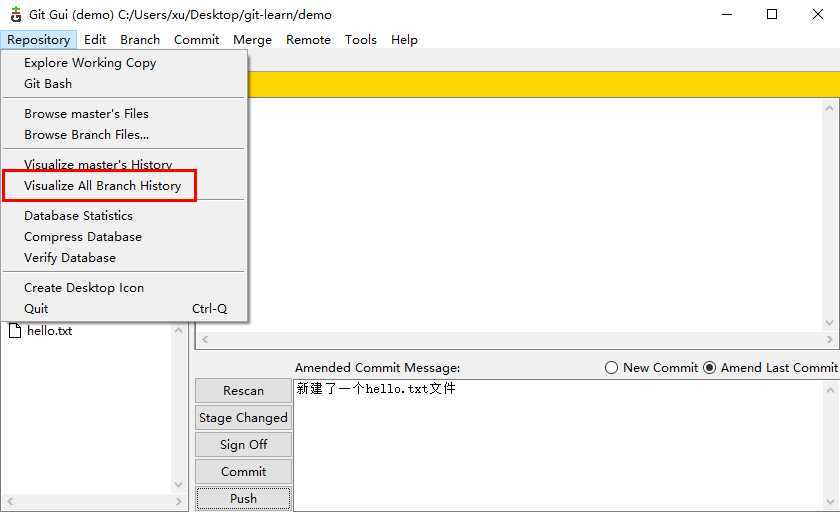Select the New Commit radio button

point(651,367)
